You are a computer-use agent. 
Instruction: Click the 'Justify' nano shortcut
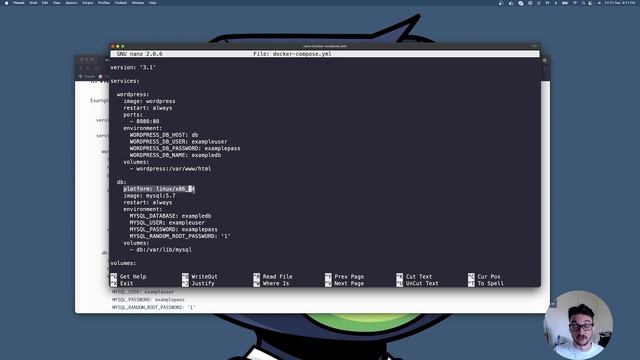pos(198,283)
